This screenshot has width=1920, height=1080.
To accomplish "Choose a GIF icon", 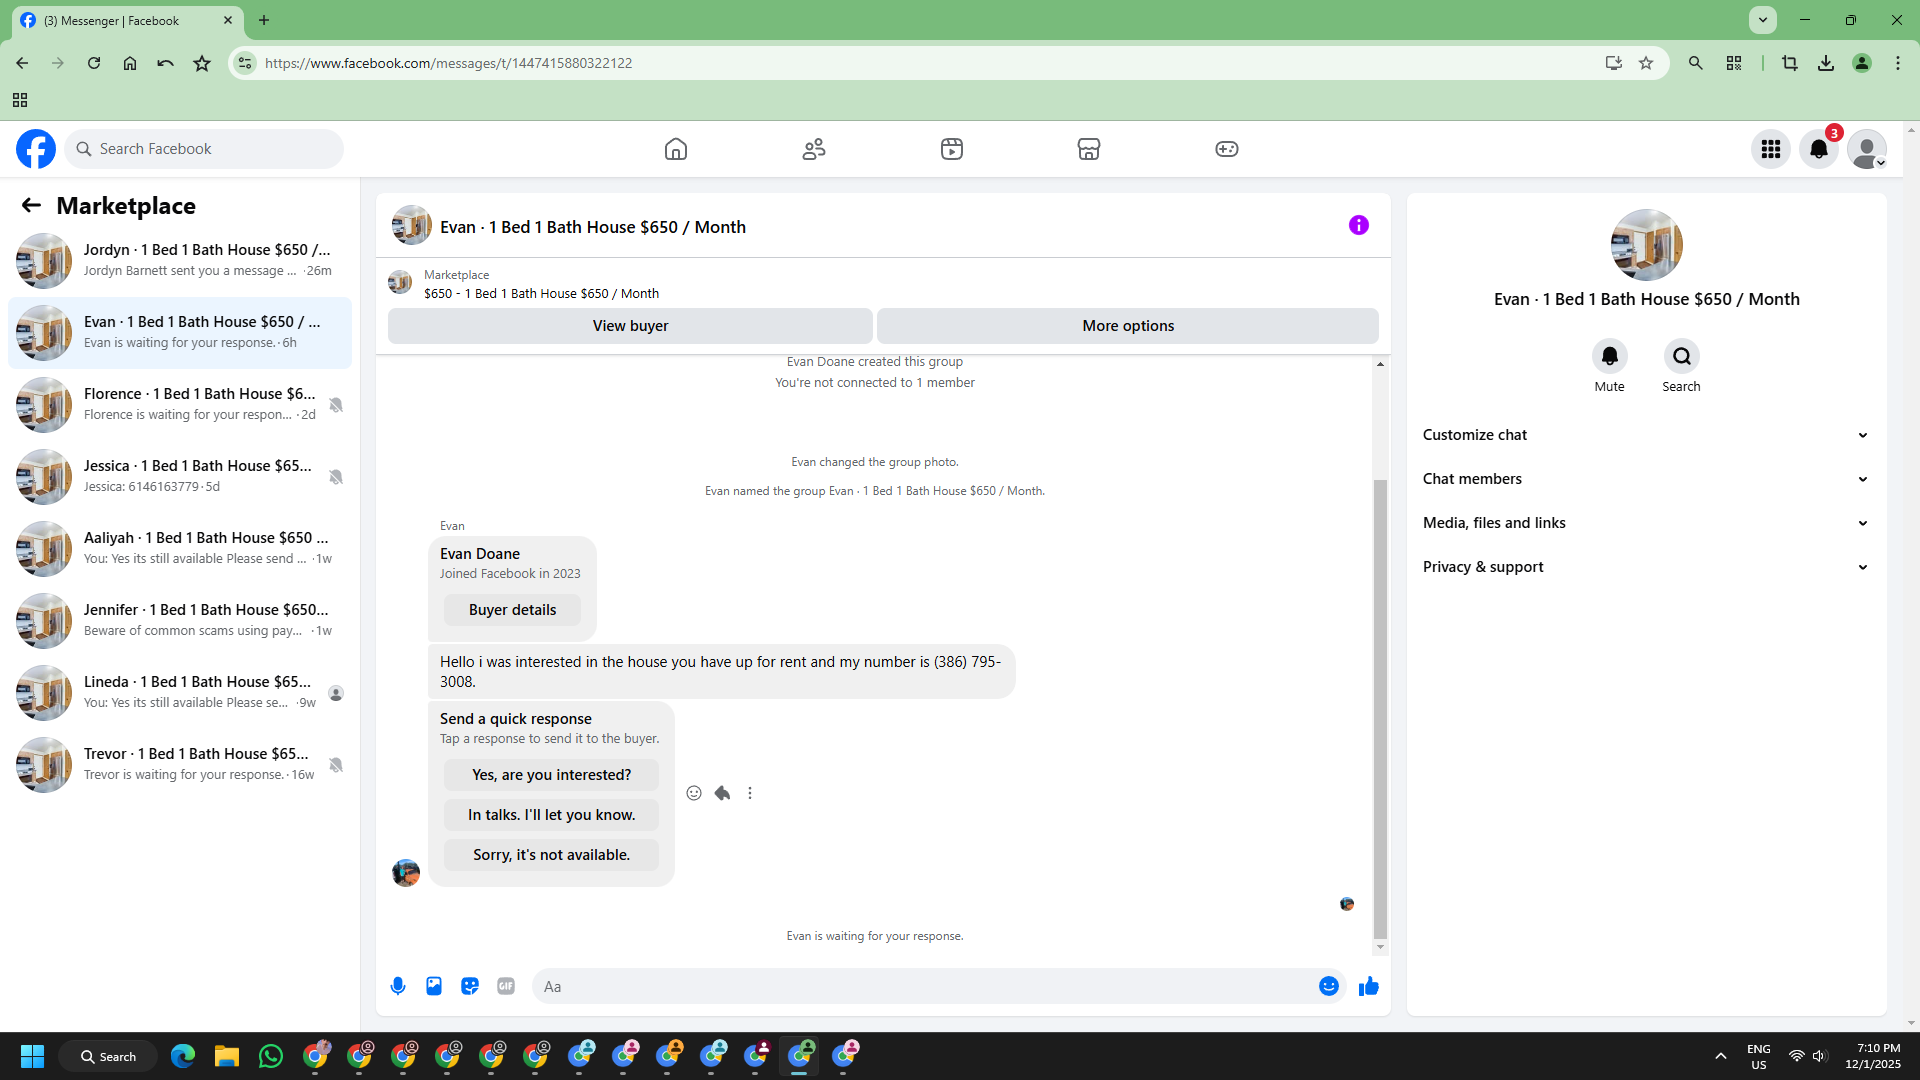I will click(506, 986).
